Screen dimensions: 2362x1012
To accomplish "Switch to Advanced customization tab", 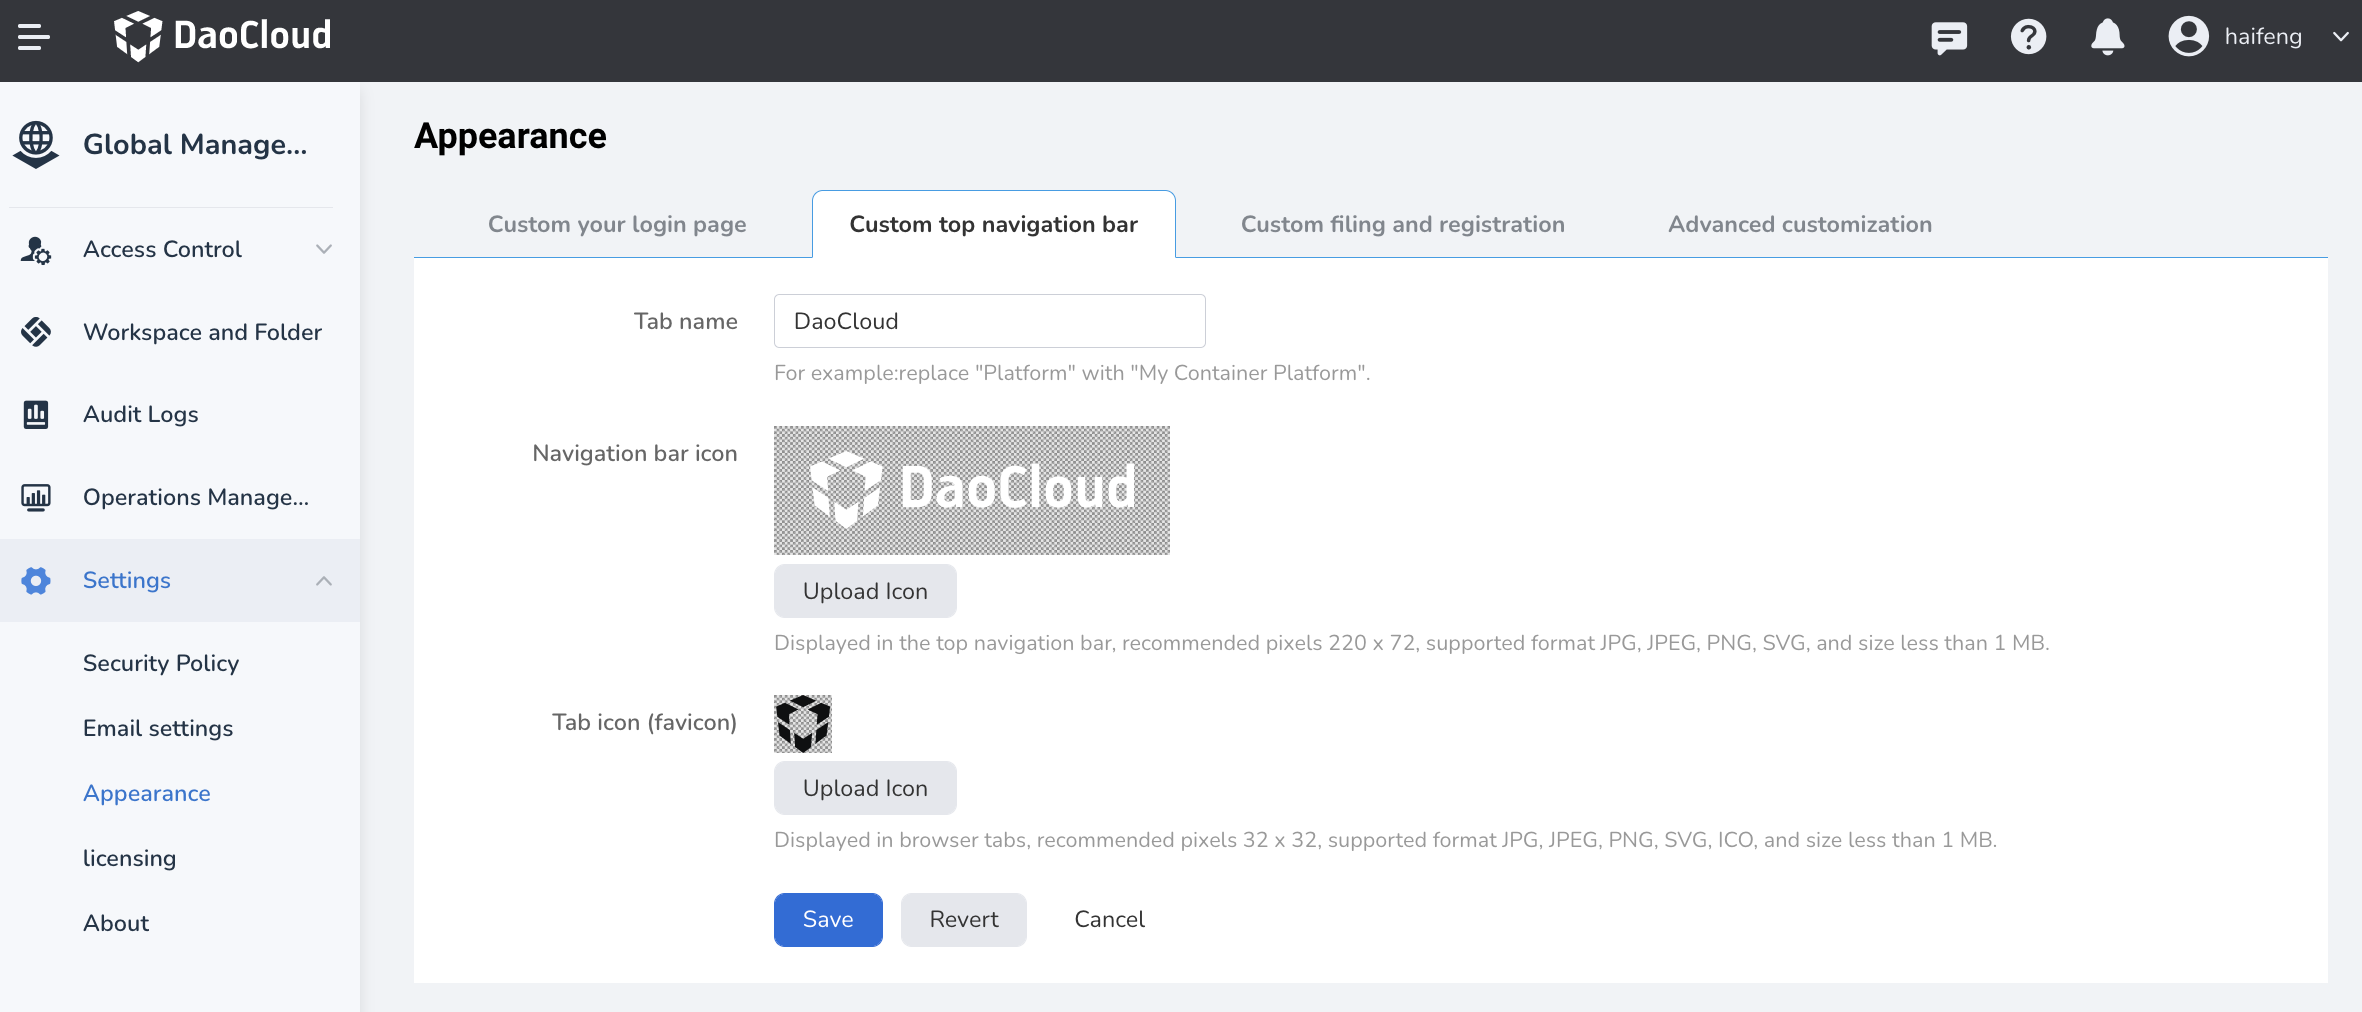I will coord(1800,224).
